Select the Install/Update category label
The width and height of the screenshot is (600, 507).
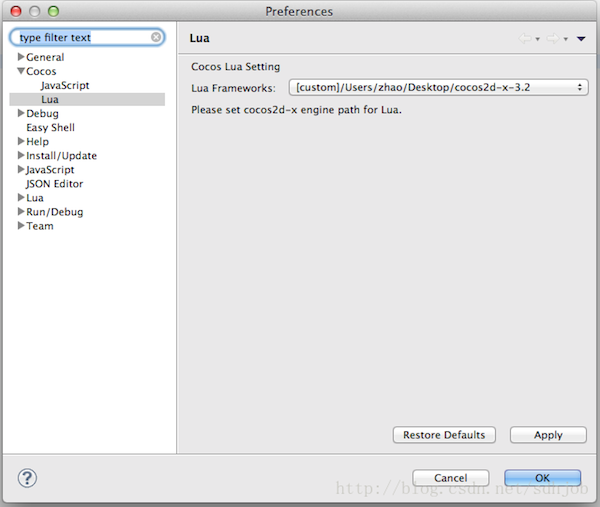[x=61, y=156]
